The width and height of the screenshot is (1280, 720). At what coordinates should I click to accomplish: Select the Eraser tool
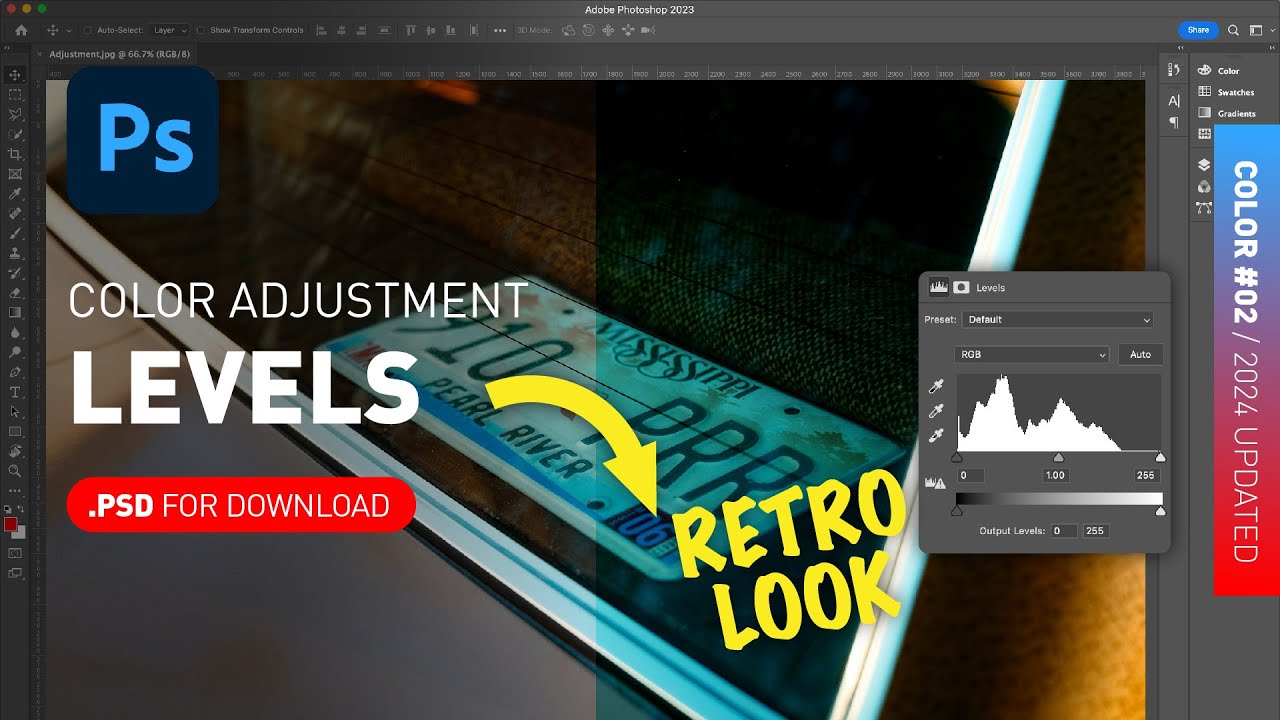click(15, 292)
